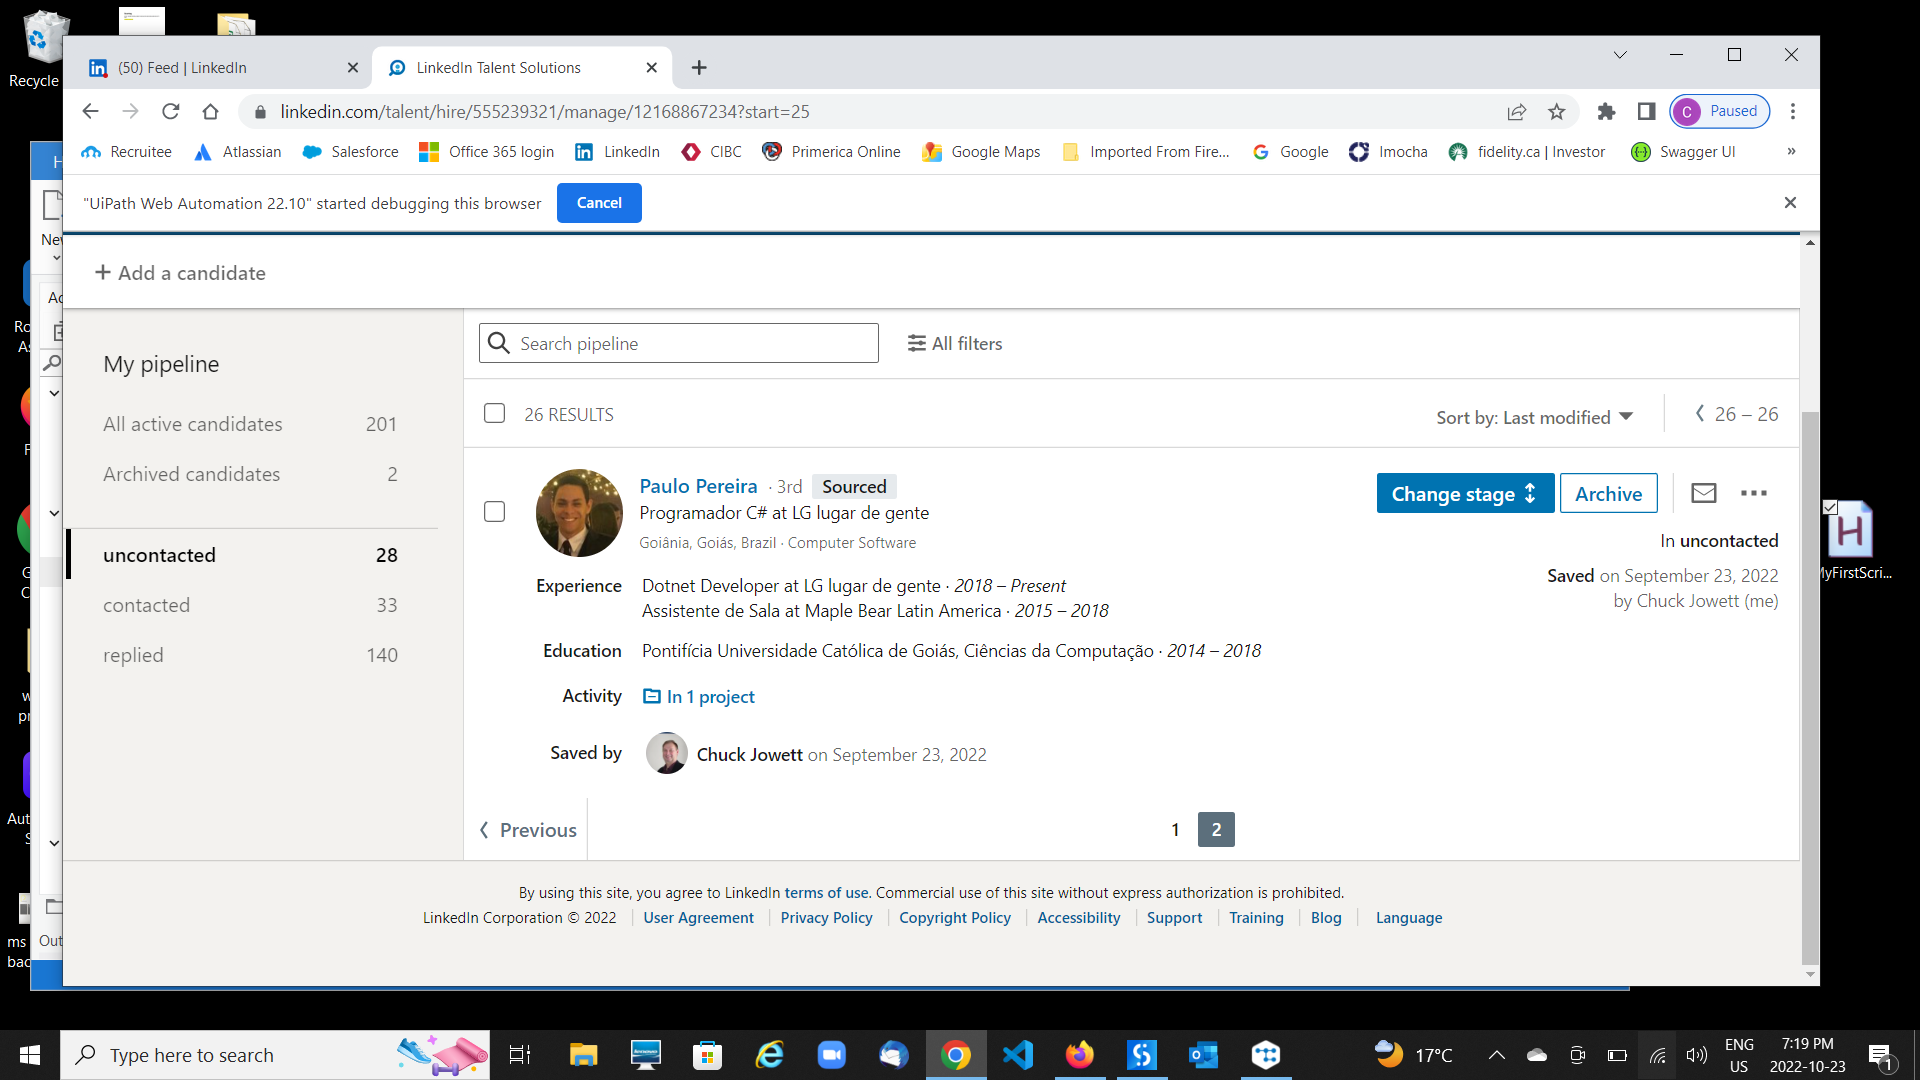
Task: Open the contacted pipeline stage
Action: tap(146, 604)
